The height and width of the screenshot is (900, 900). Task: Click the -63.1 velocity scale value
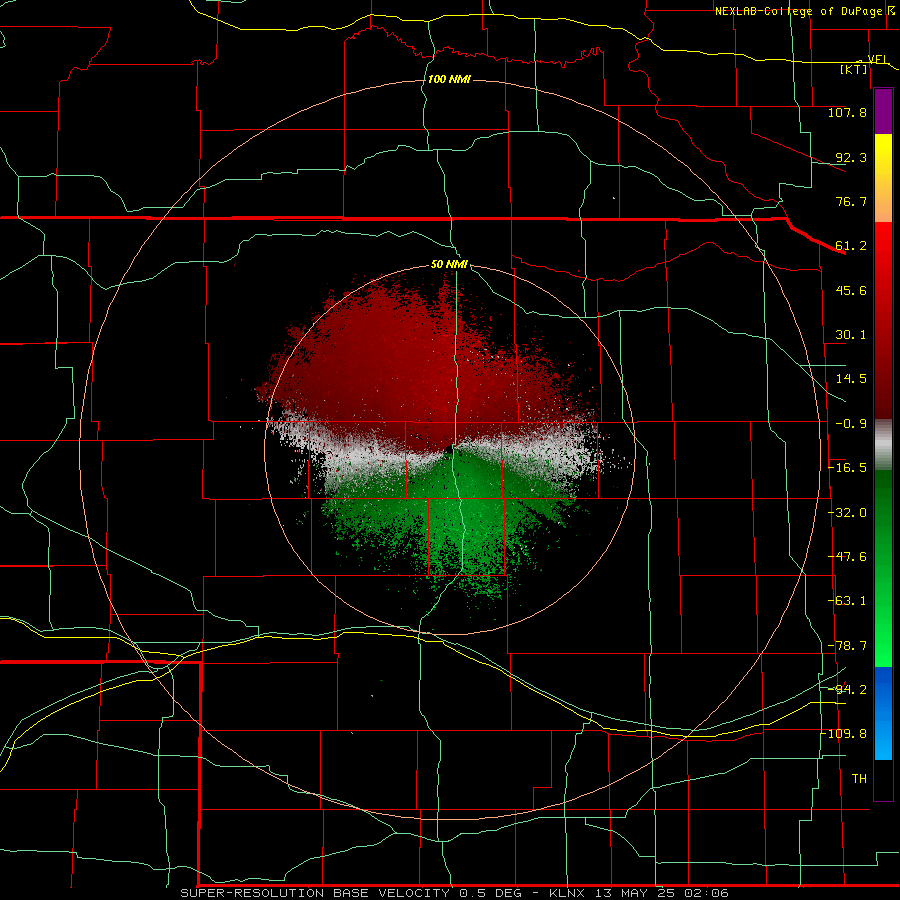(x=847, y=601)
